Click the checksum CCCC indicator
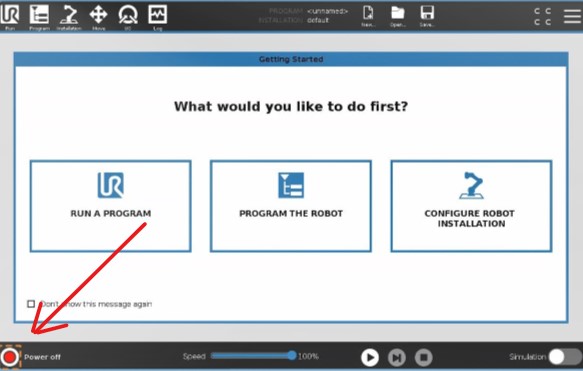This screenshot has height=371, width=583. point(542,17)
